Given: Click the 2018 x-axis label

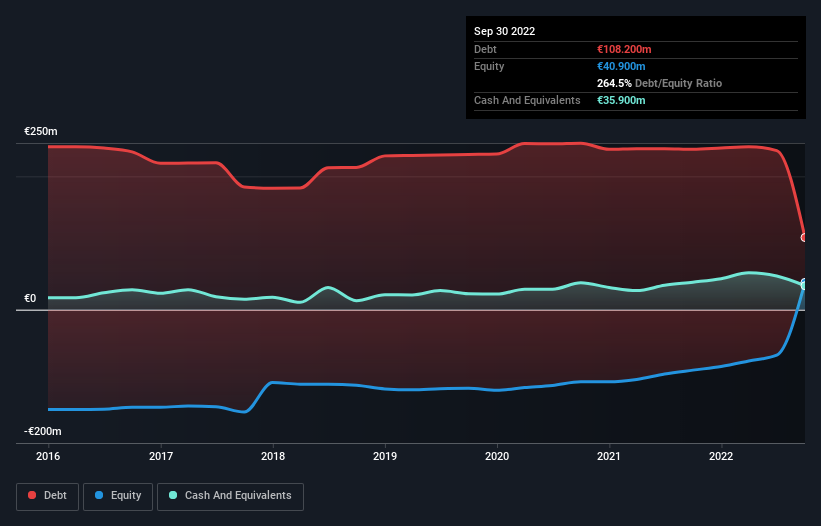Looking at the screenshot, I should (273, 456).
